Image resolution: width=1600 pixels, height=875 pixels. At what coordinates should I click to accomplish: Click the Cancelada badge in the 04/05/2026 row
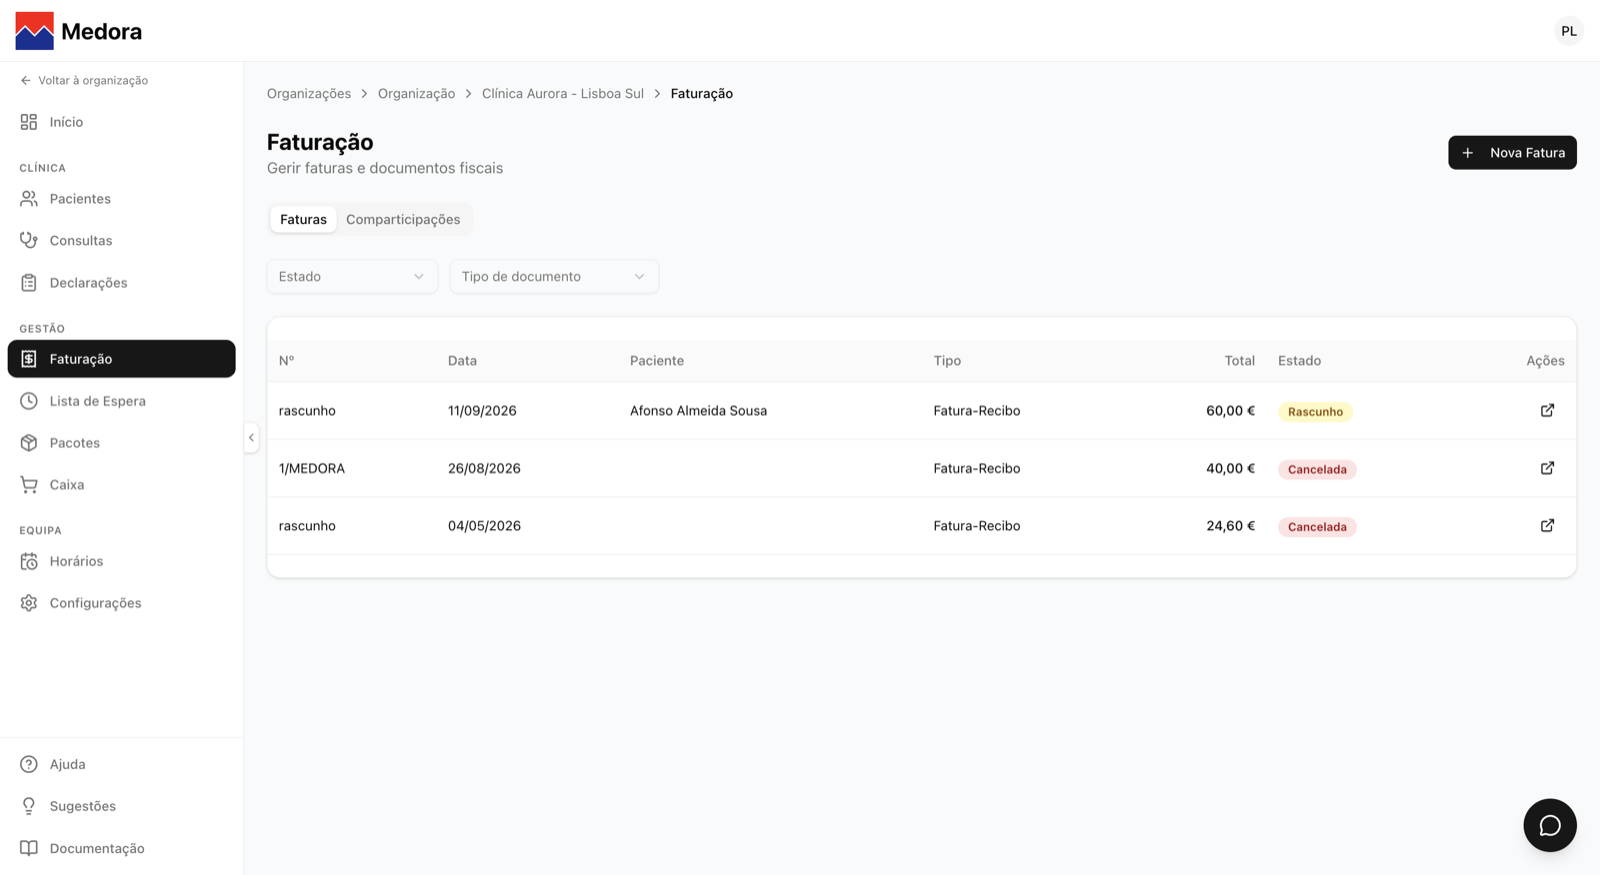(x=1317, y=527)
